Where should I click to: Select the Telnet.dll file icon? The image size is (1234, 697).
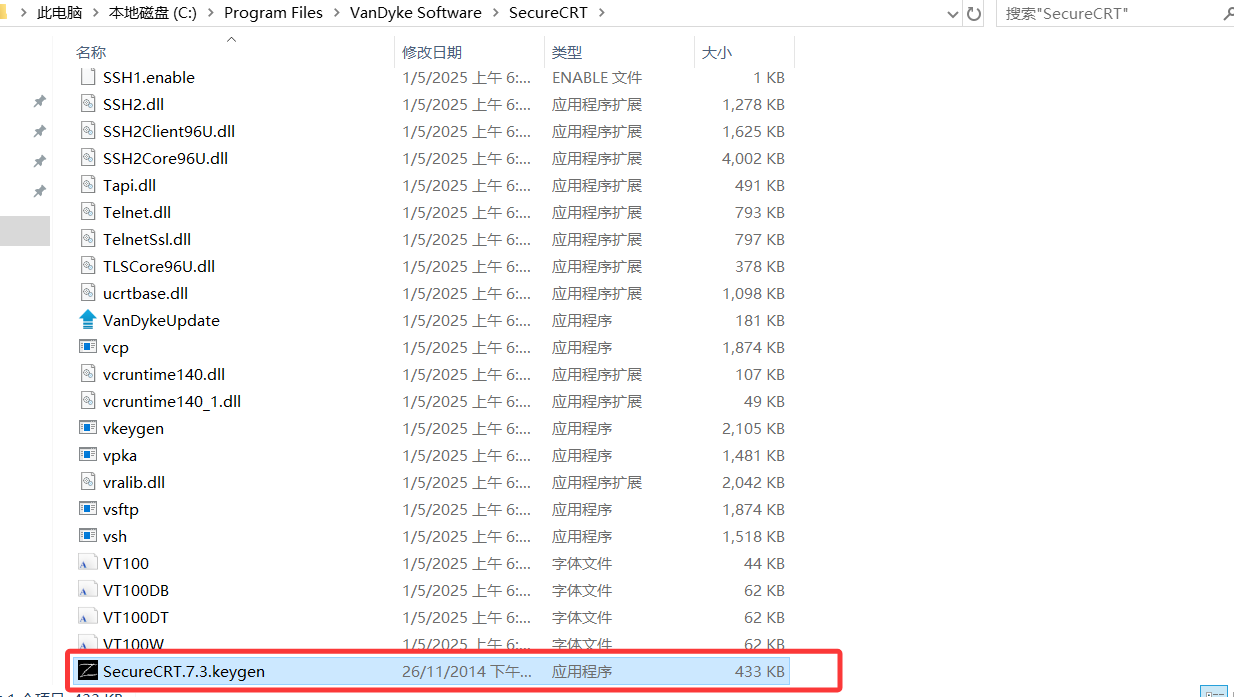click(88, 212)
